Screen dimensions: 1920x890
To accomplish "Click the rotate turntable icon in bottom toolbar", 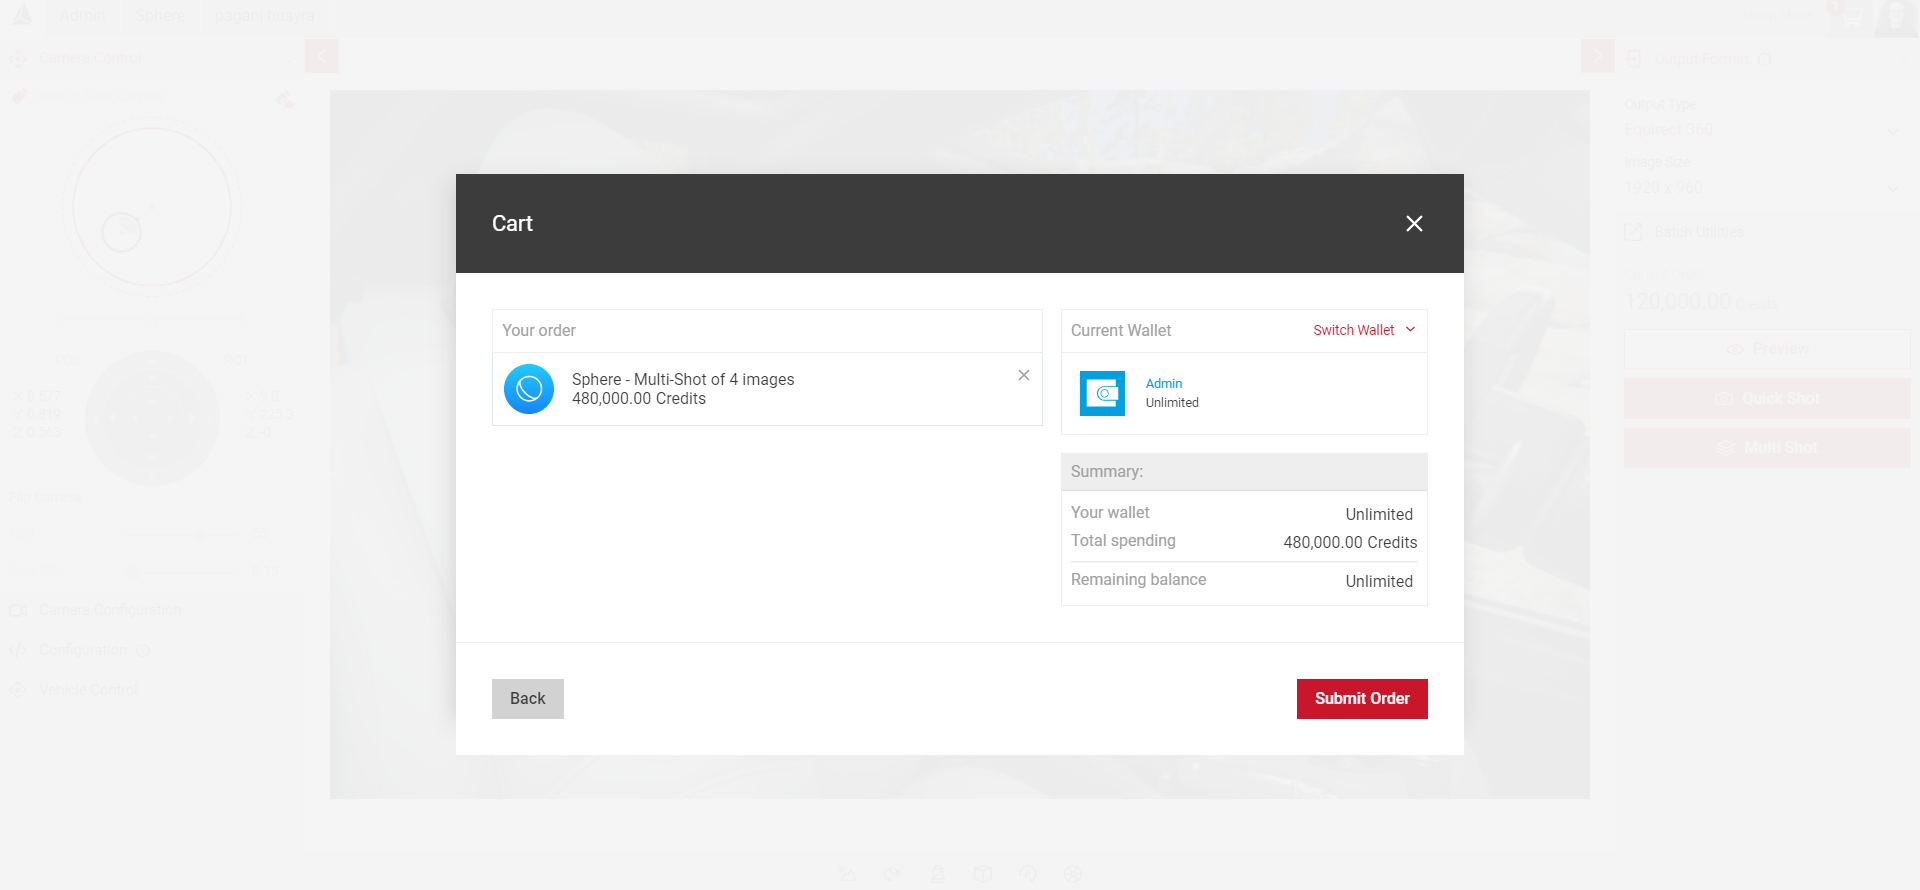I will click(x=1027, y=874).
